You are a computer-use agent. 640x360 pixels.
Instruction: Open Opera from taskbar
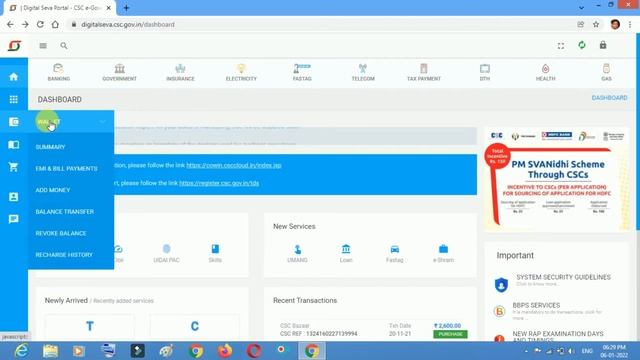253,351
